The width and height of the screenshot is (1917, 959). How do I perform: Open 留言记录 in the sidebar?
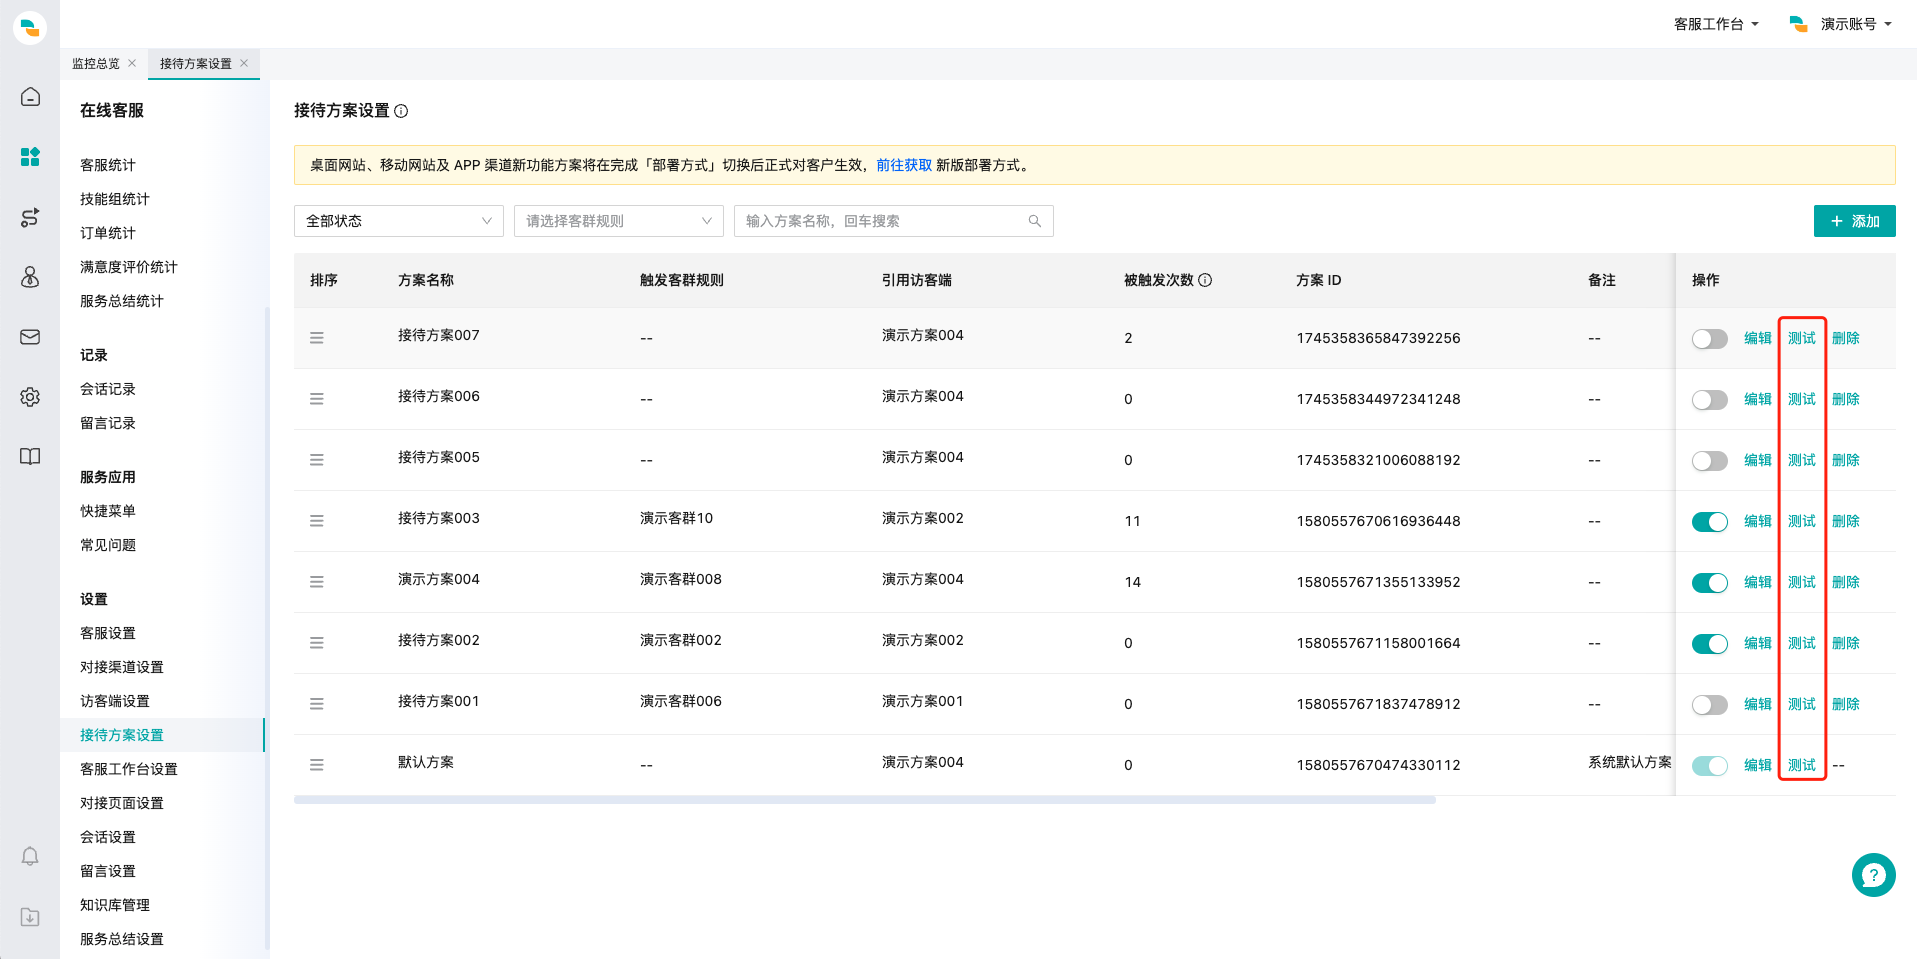(x=108, y=423)
